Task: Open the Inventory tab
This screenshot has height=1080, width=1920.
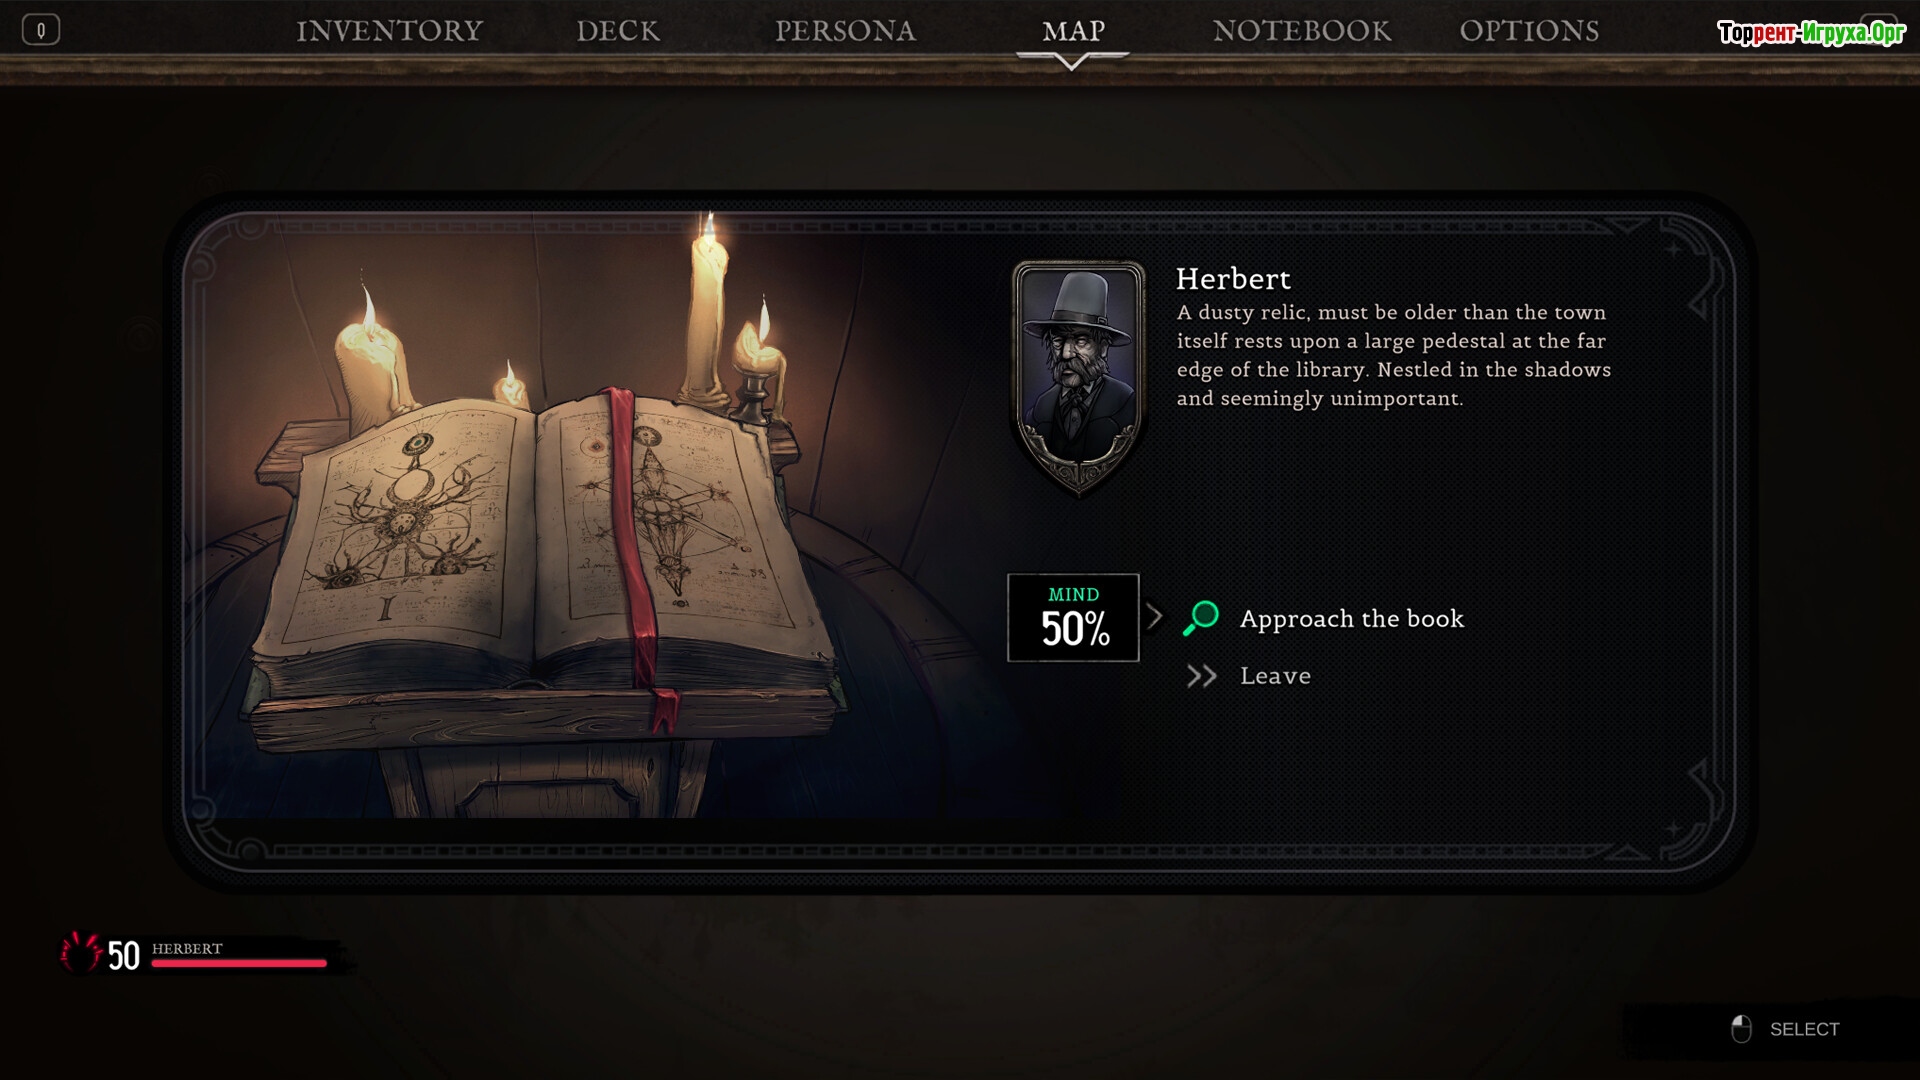Action: [x=389, y=31]
